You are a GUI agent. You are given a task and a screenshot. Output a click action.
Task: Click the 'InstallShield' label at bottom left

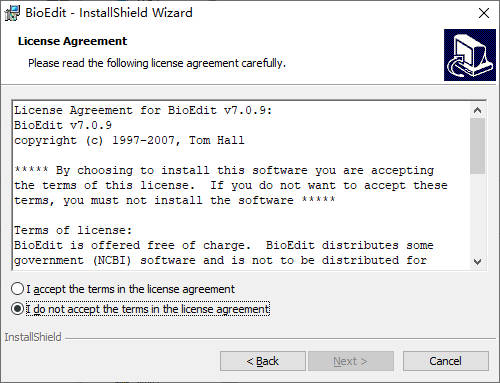[x=33, y=337]
